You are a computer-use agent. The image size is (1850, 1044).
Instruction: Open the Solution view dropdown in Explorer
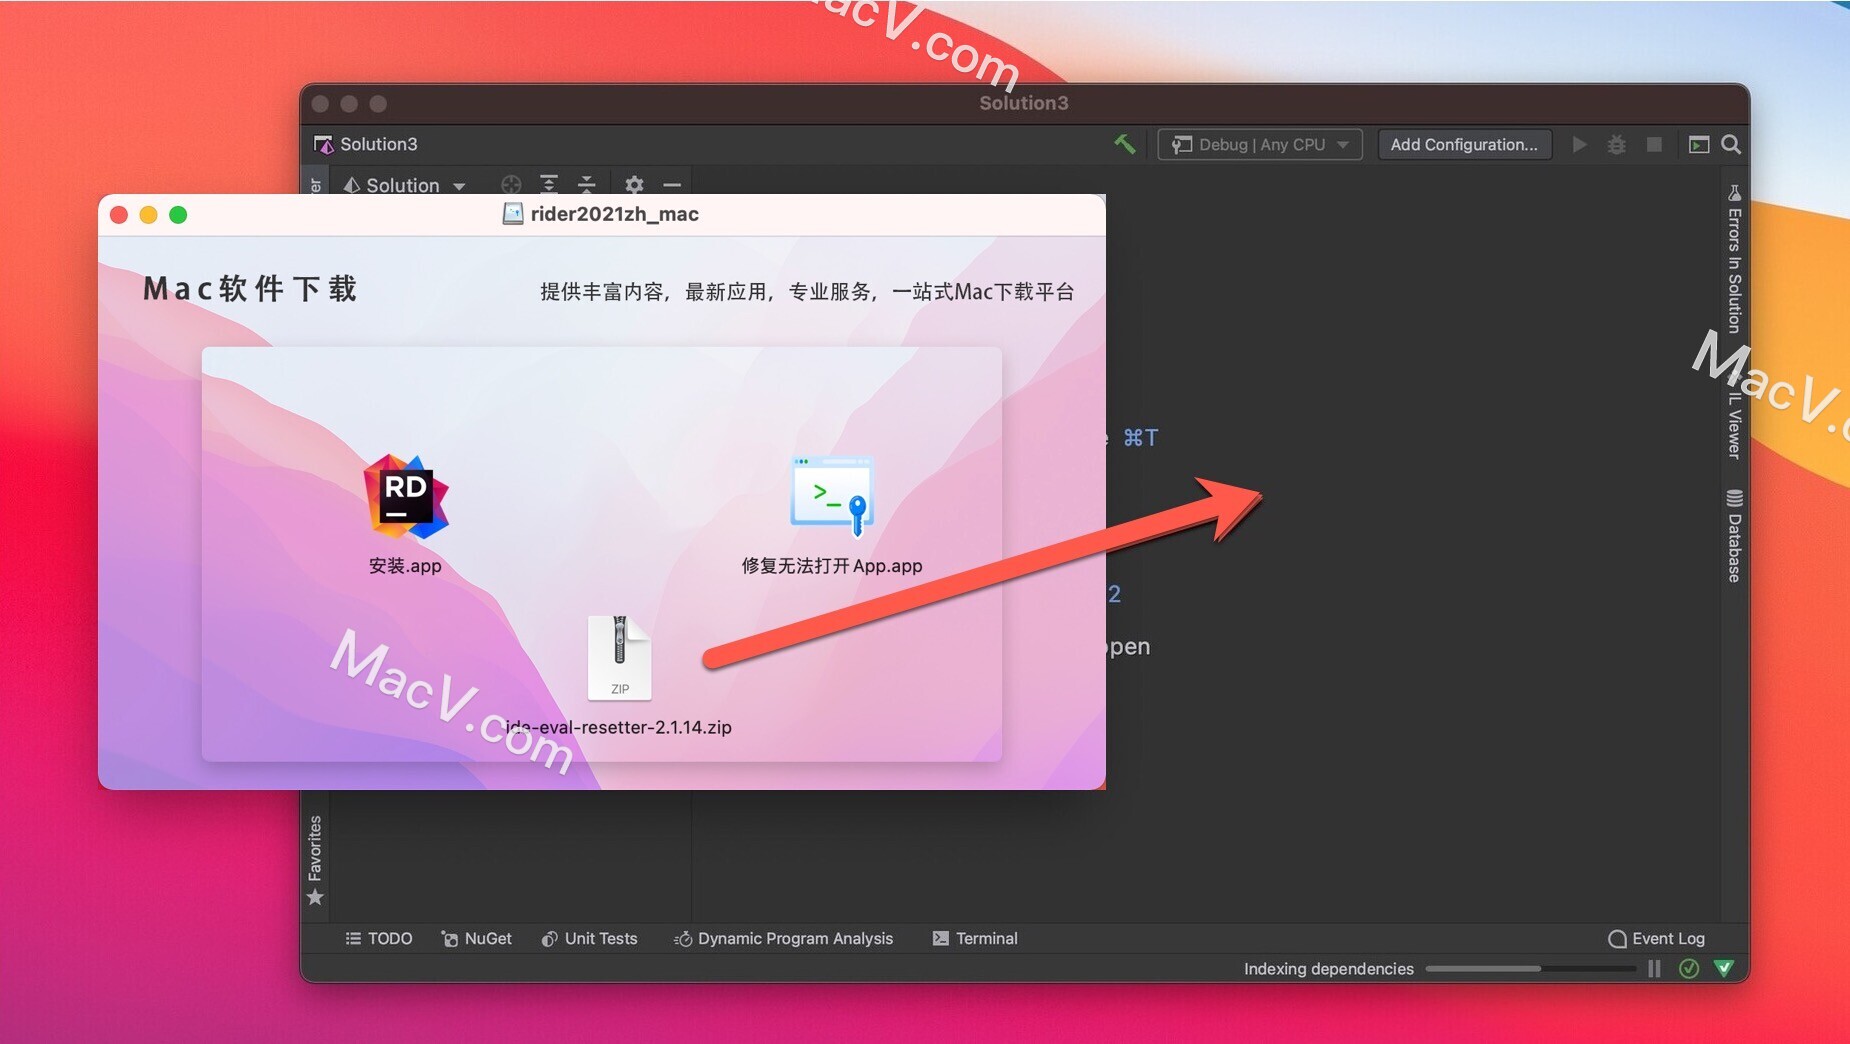click(x=404, y=185)
